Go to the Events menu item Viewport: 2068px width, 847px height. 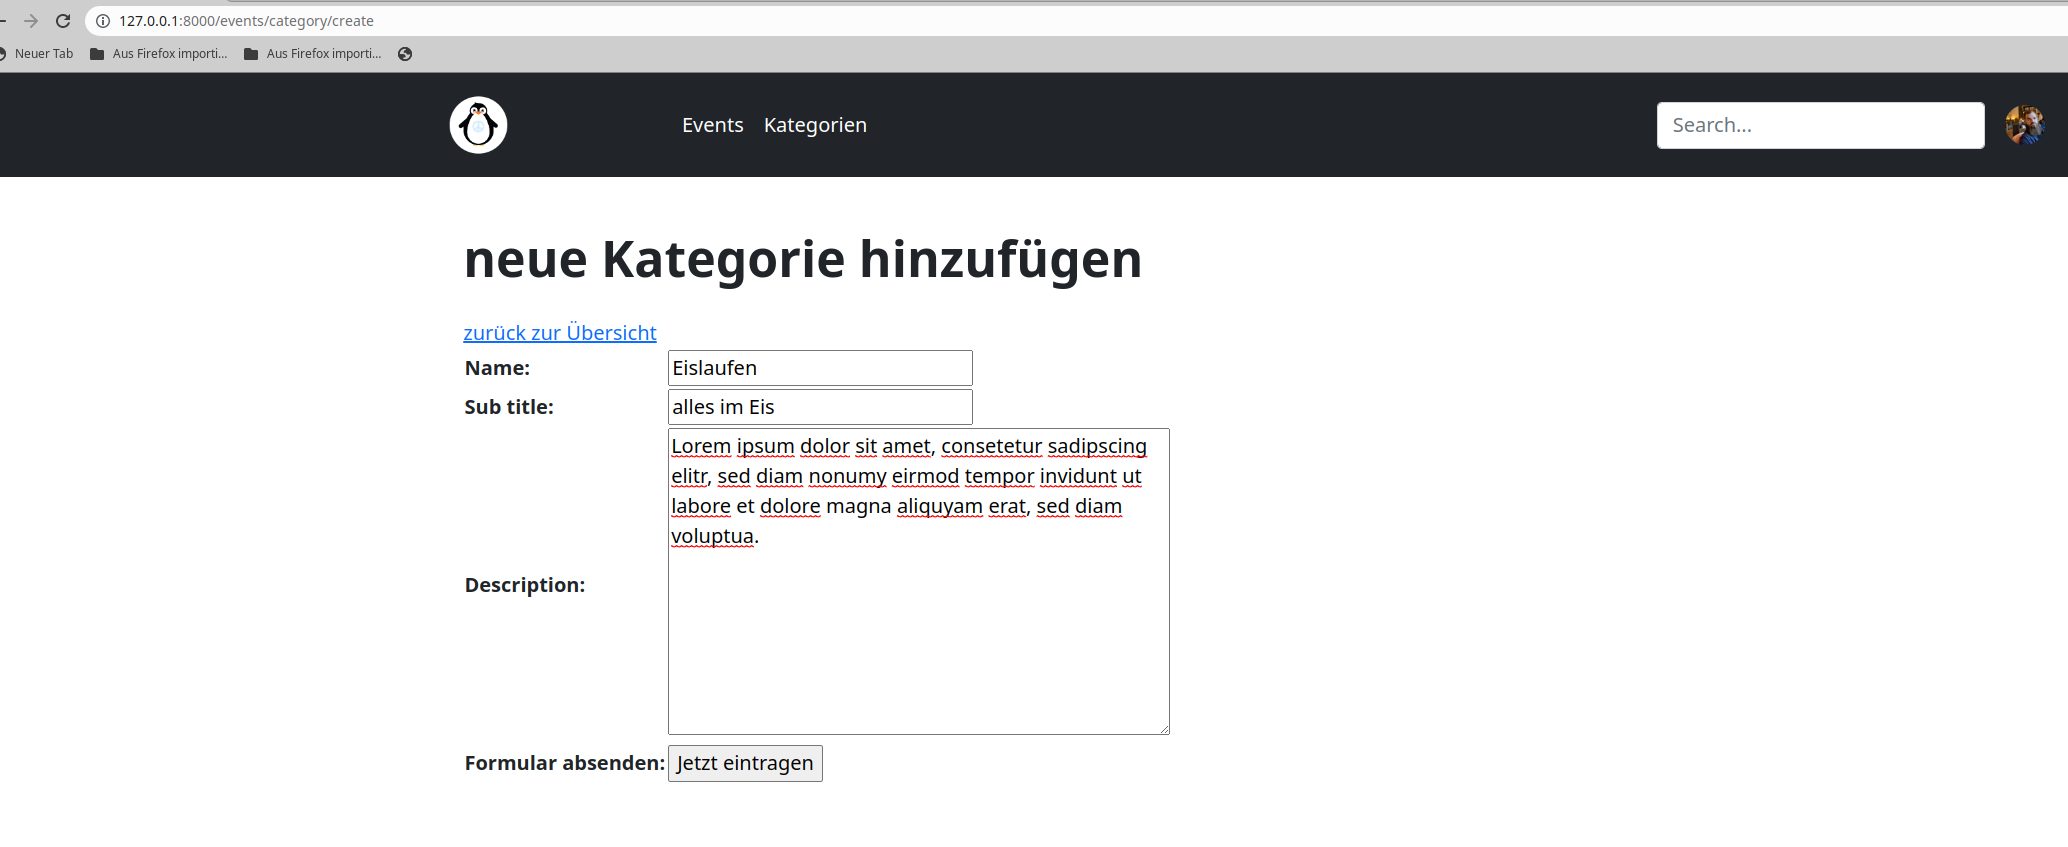point(712,125)
